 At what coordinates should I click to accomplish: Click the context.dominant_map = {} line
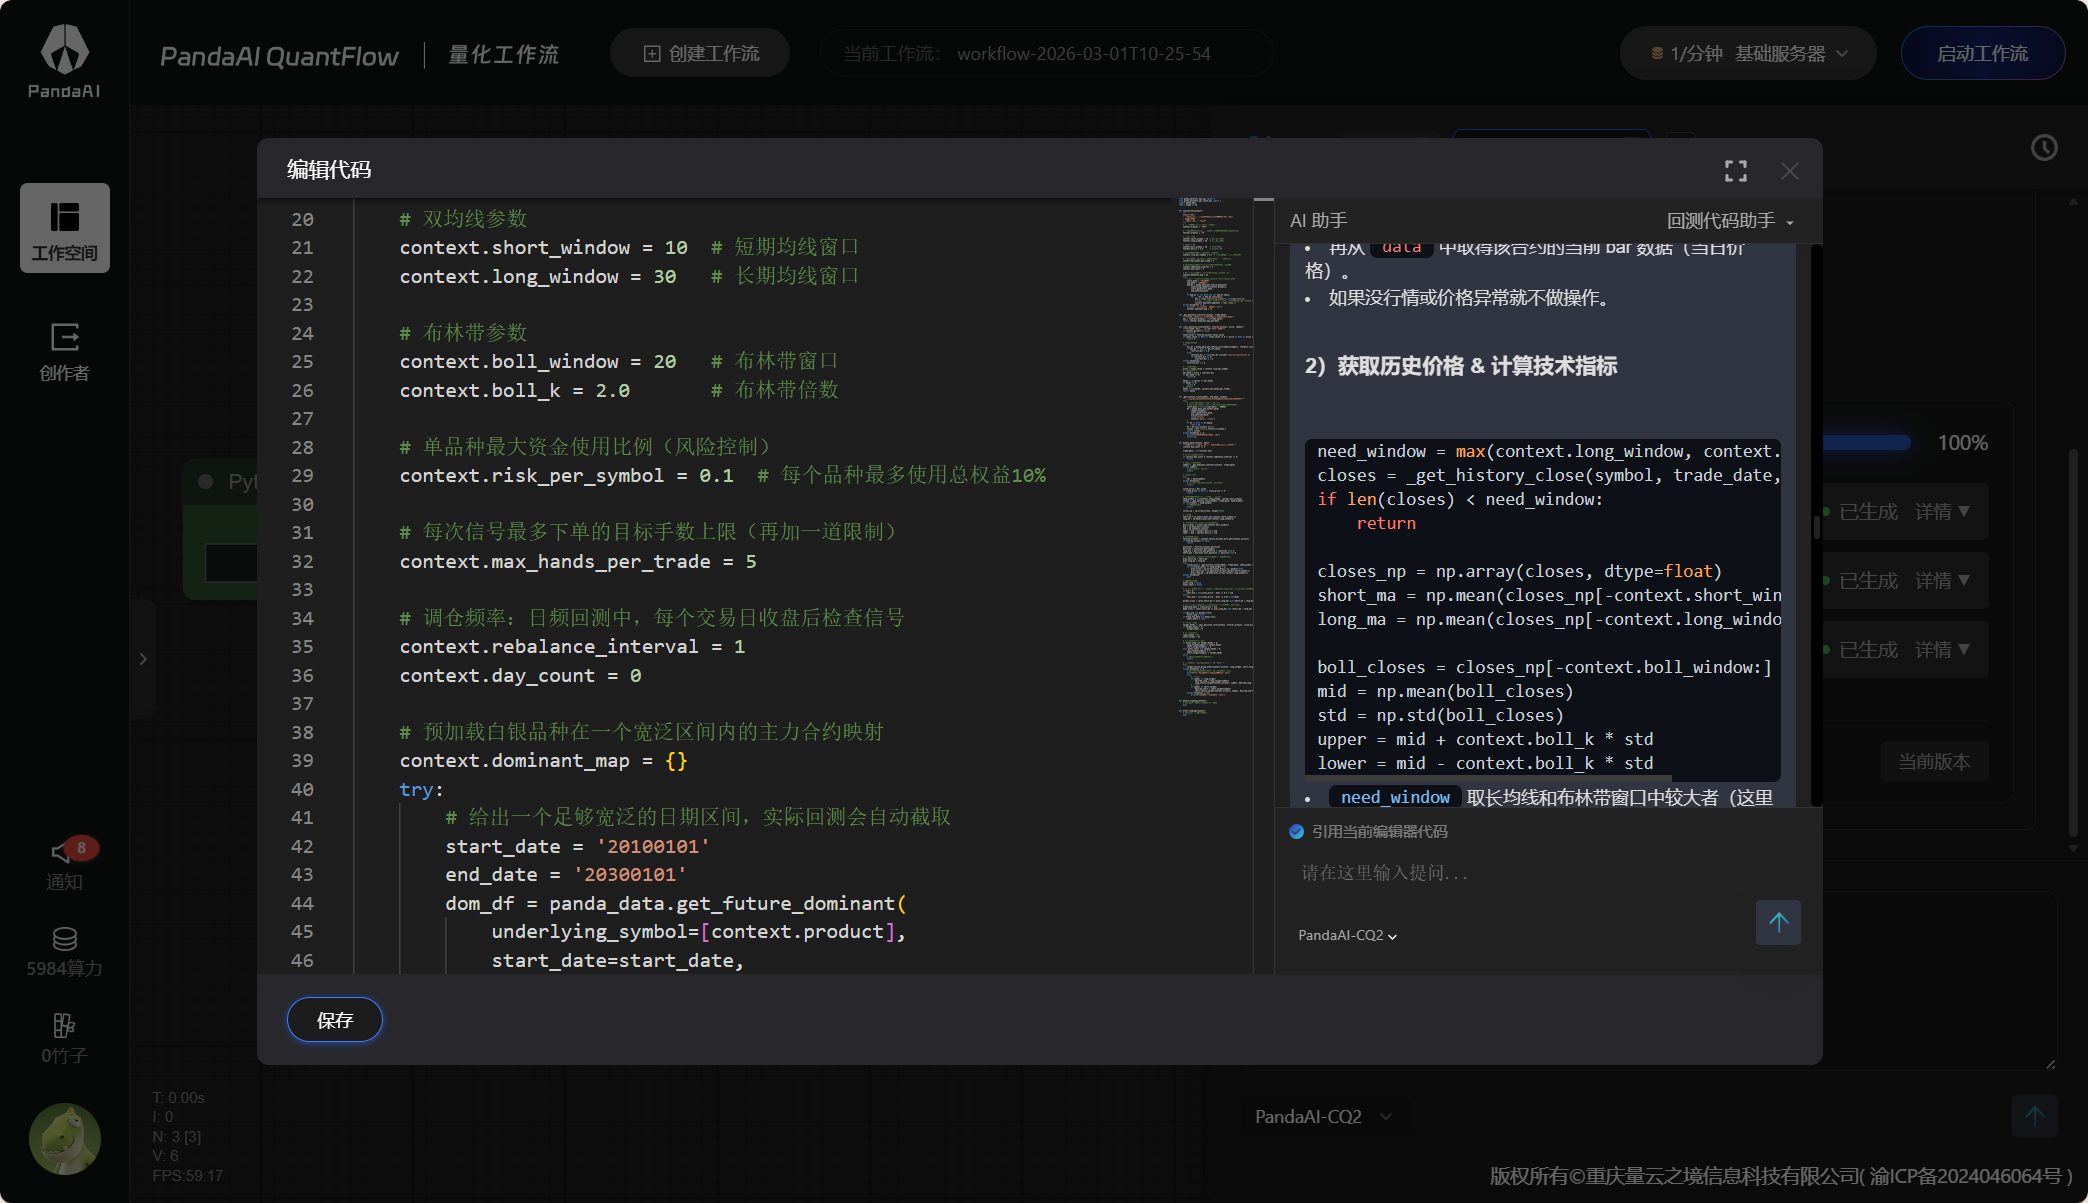[x=543, y=761]
